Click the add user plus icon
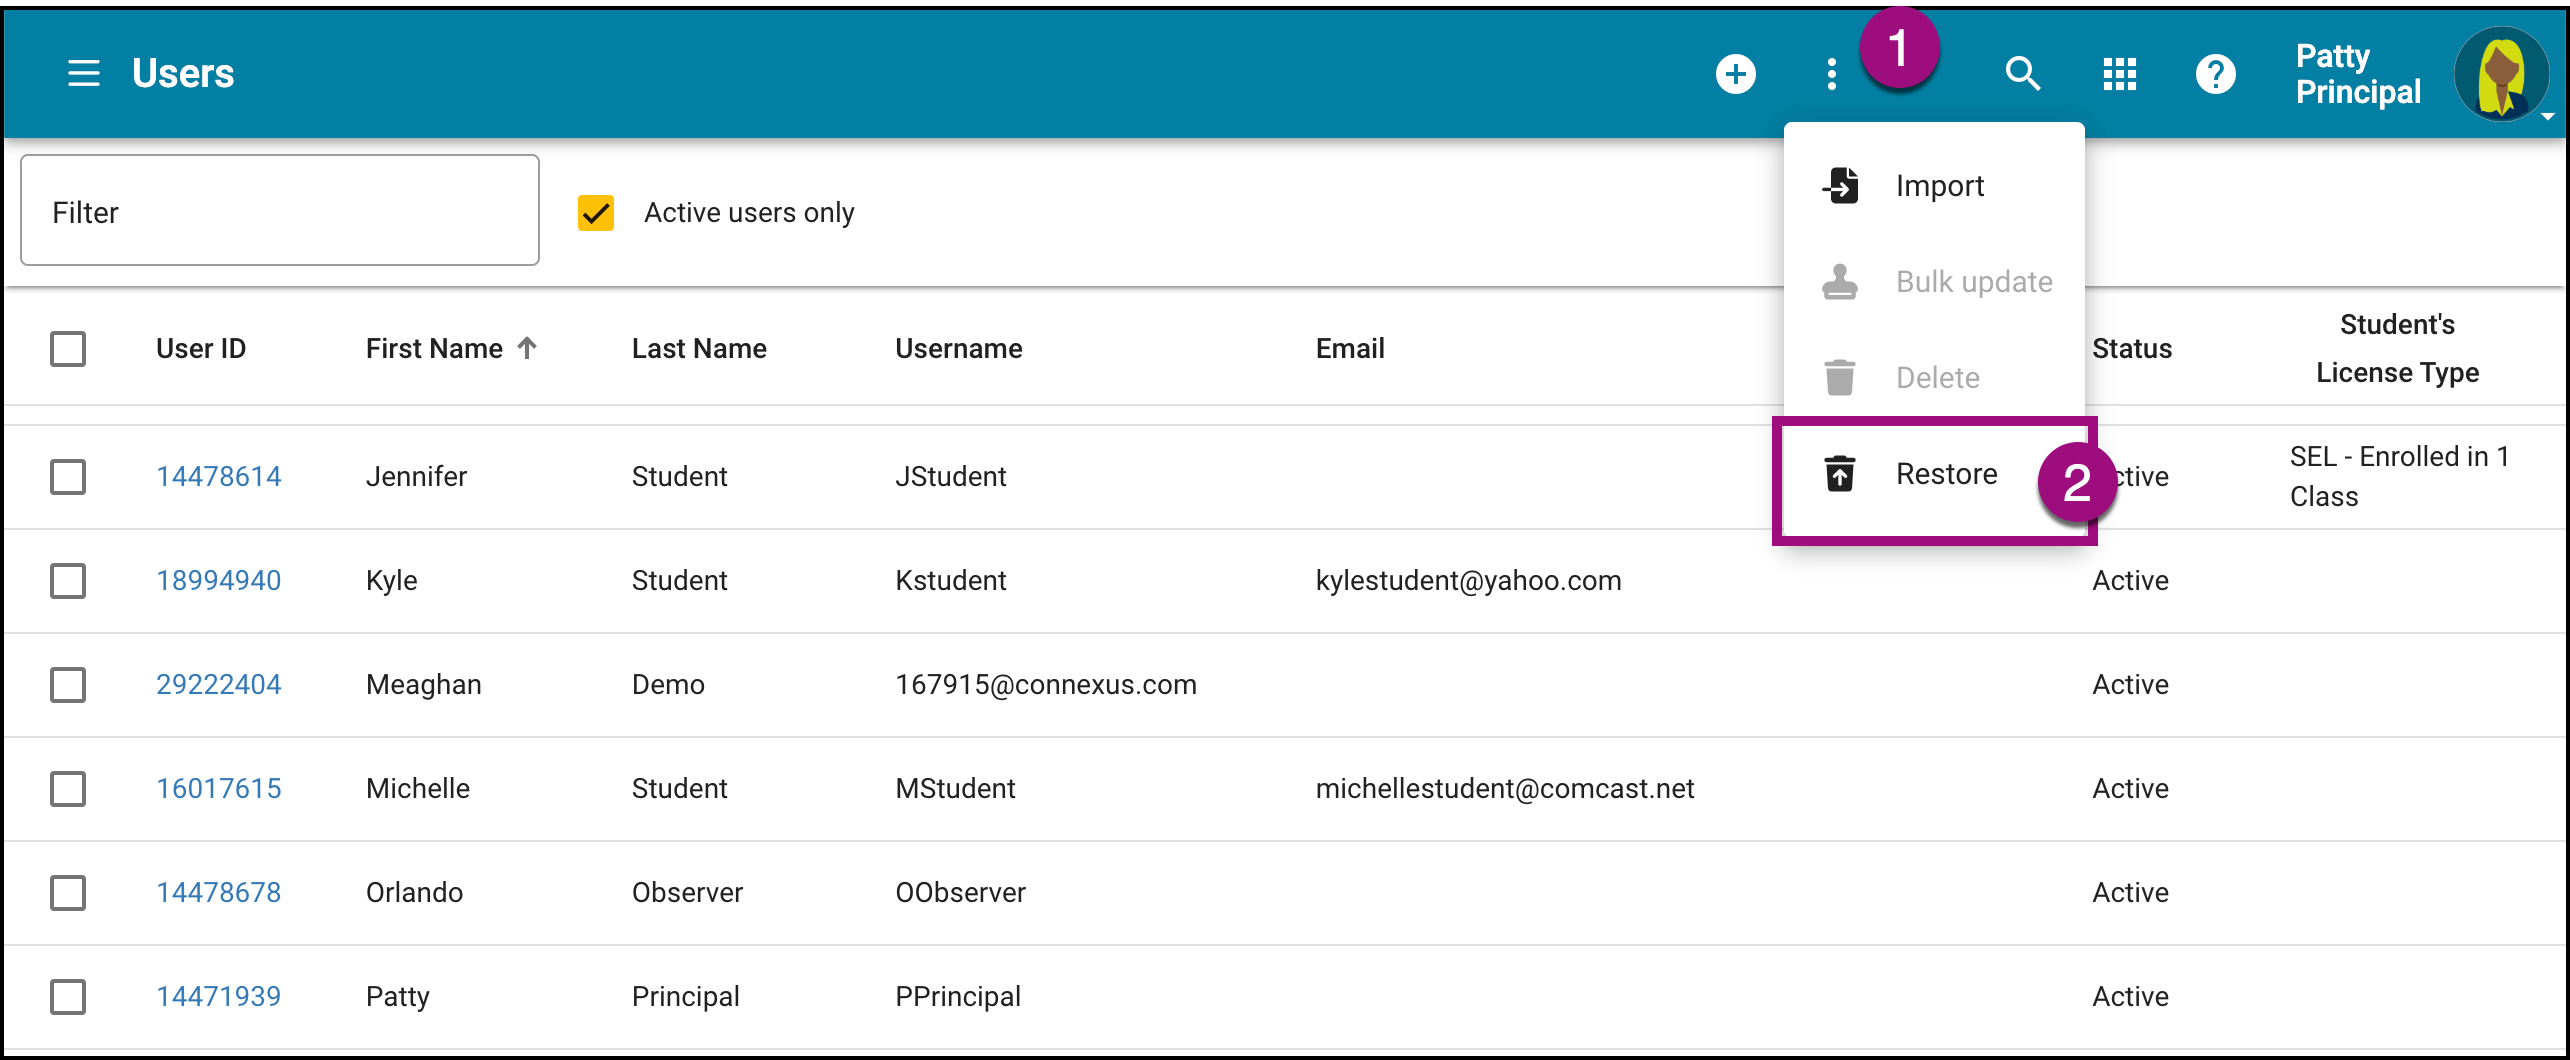The width and height of the screenshot is (2570, 1060). (1736, 74)
